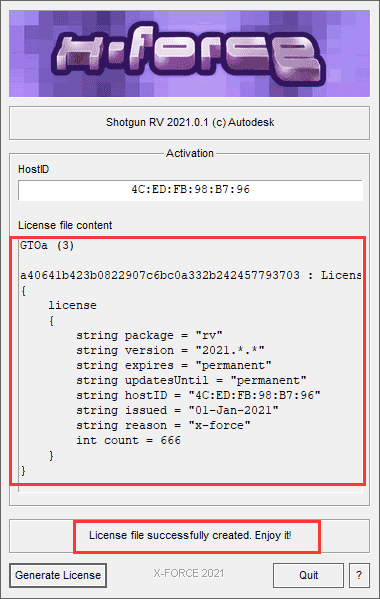Click the Shotgun RV 2021.0.1 product title
Image resolution: width=380 pixels, height=599 pixels.
coord(190,122)
